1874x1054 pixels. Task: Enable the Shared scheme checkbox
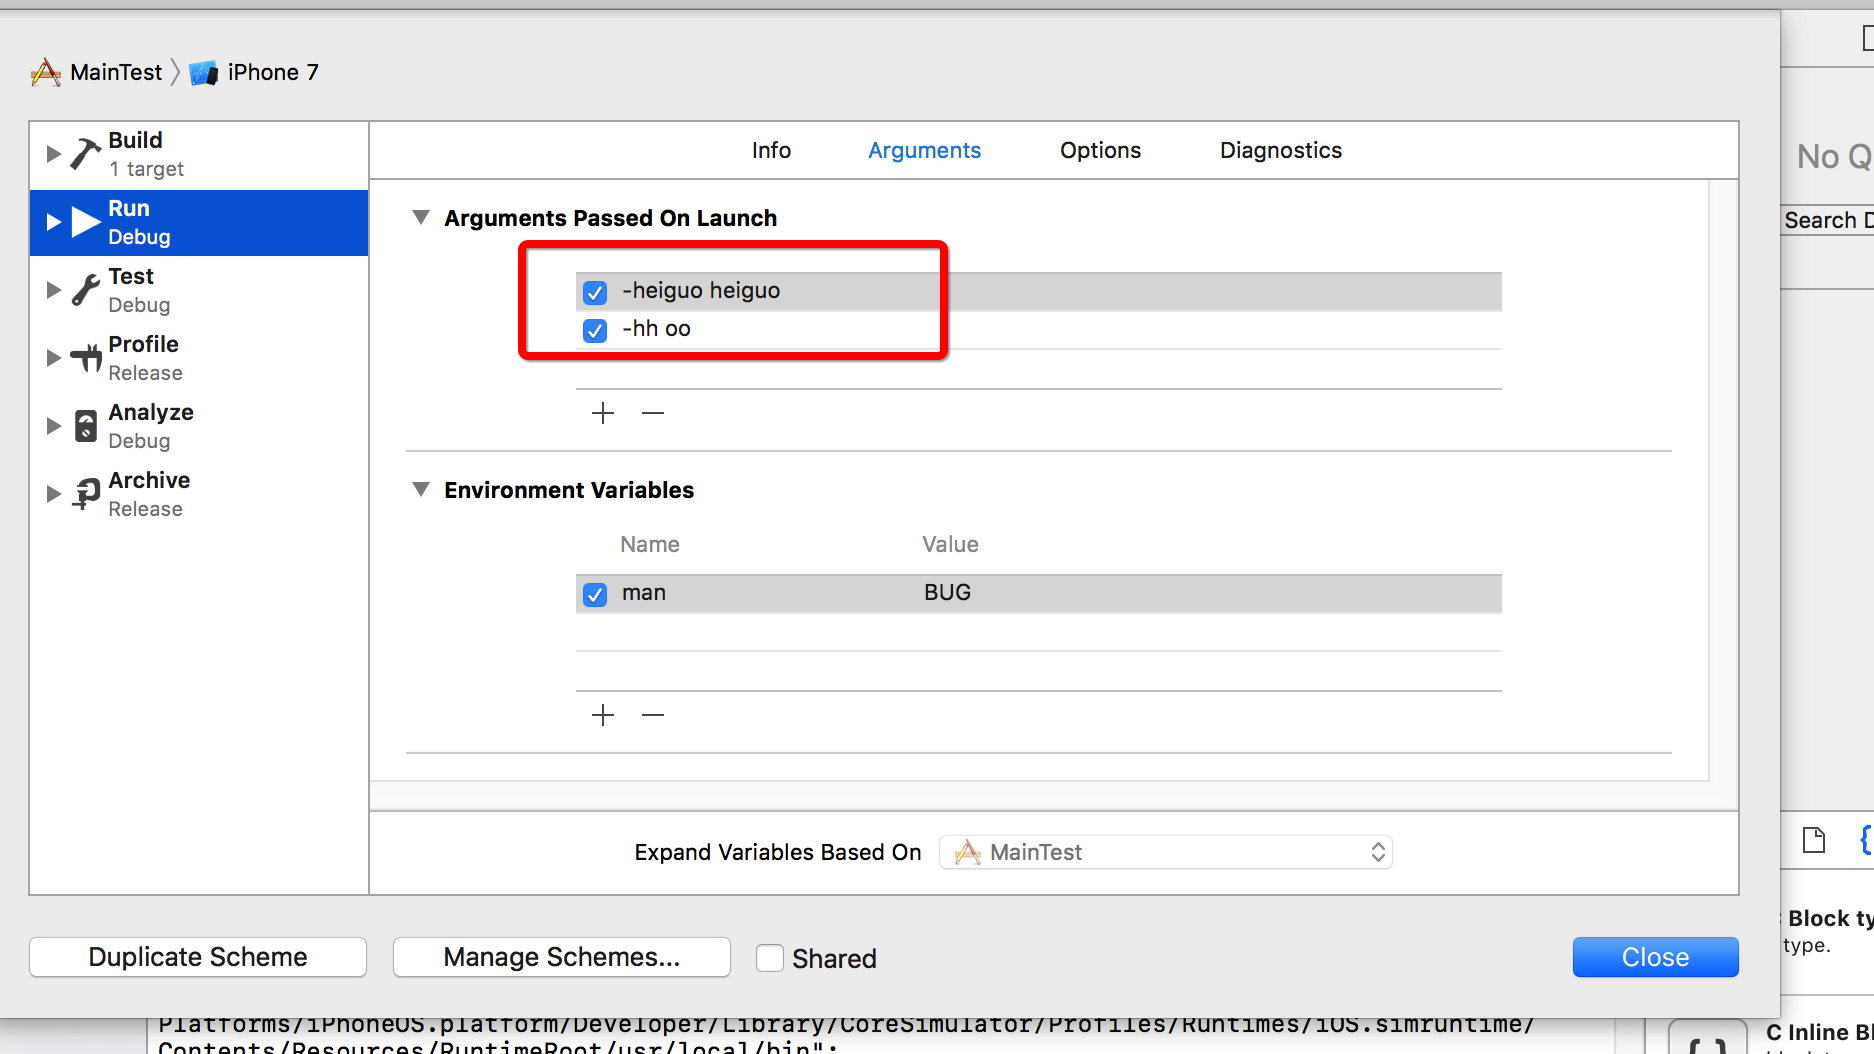click(x=770, y=958)
